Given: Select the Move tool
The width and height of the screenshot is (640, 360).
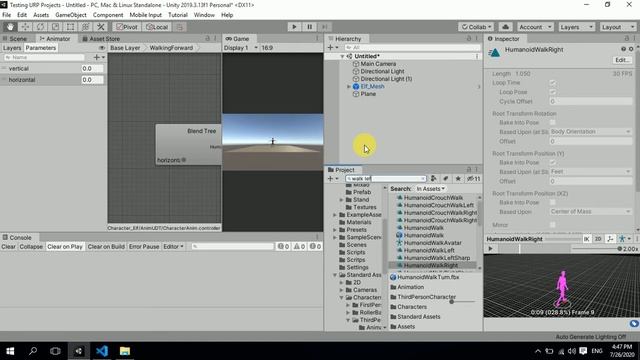Looking at the screenshot, I should click(x=25, y=27).
